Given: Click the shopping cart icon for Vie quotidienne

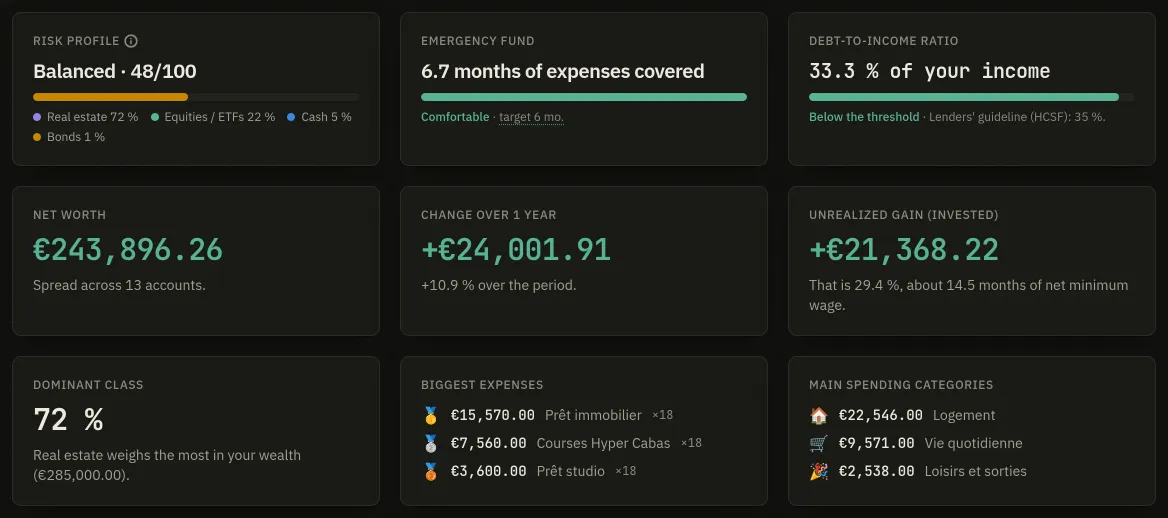Looking at the screenshot, I should pyautogui.click(x=818, y=443).
